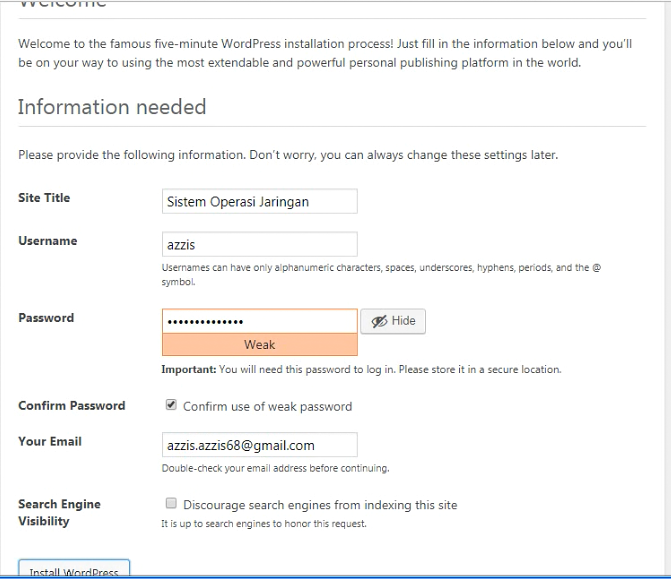
Task: Click the 'Confirm use of weak password' label text
Action: coord(267,407)
